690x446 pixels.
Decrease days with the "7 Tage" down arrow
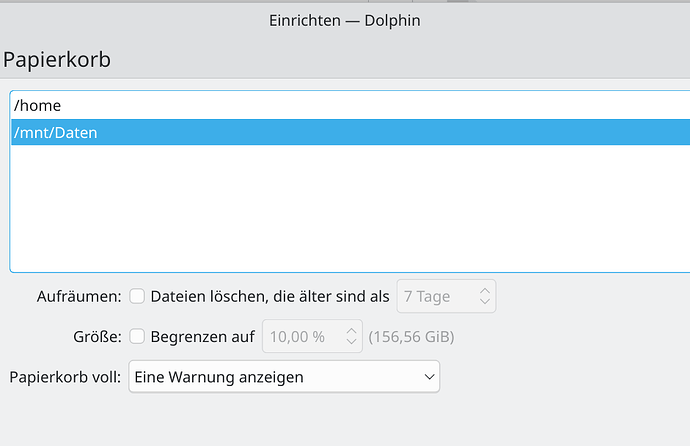(484, 302)
